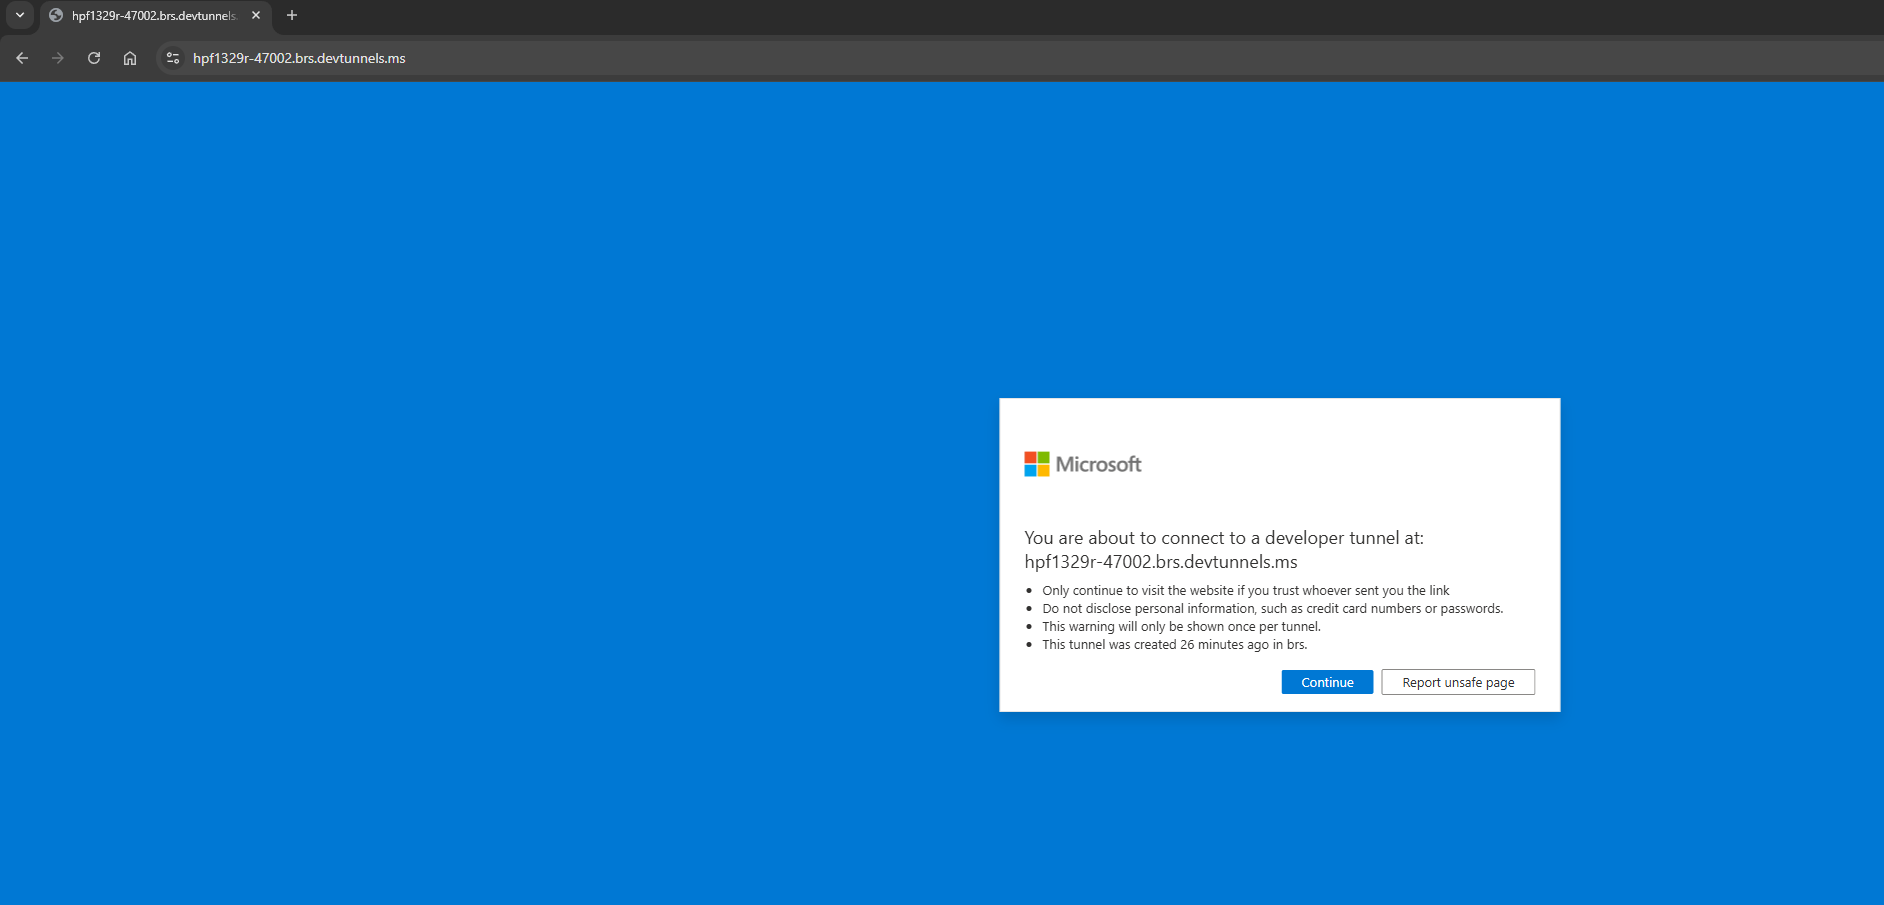Go back using the back arrow

(22, 58)
